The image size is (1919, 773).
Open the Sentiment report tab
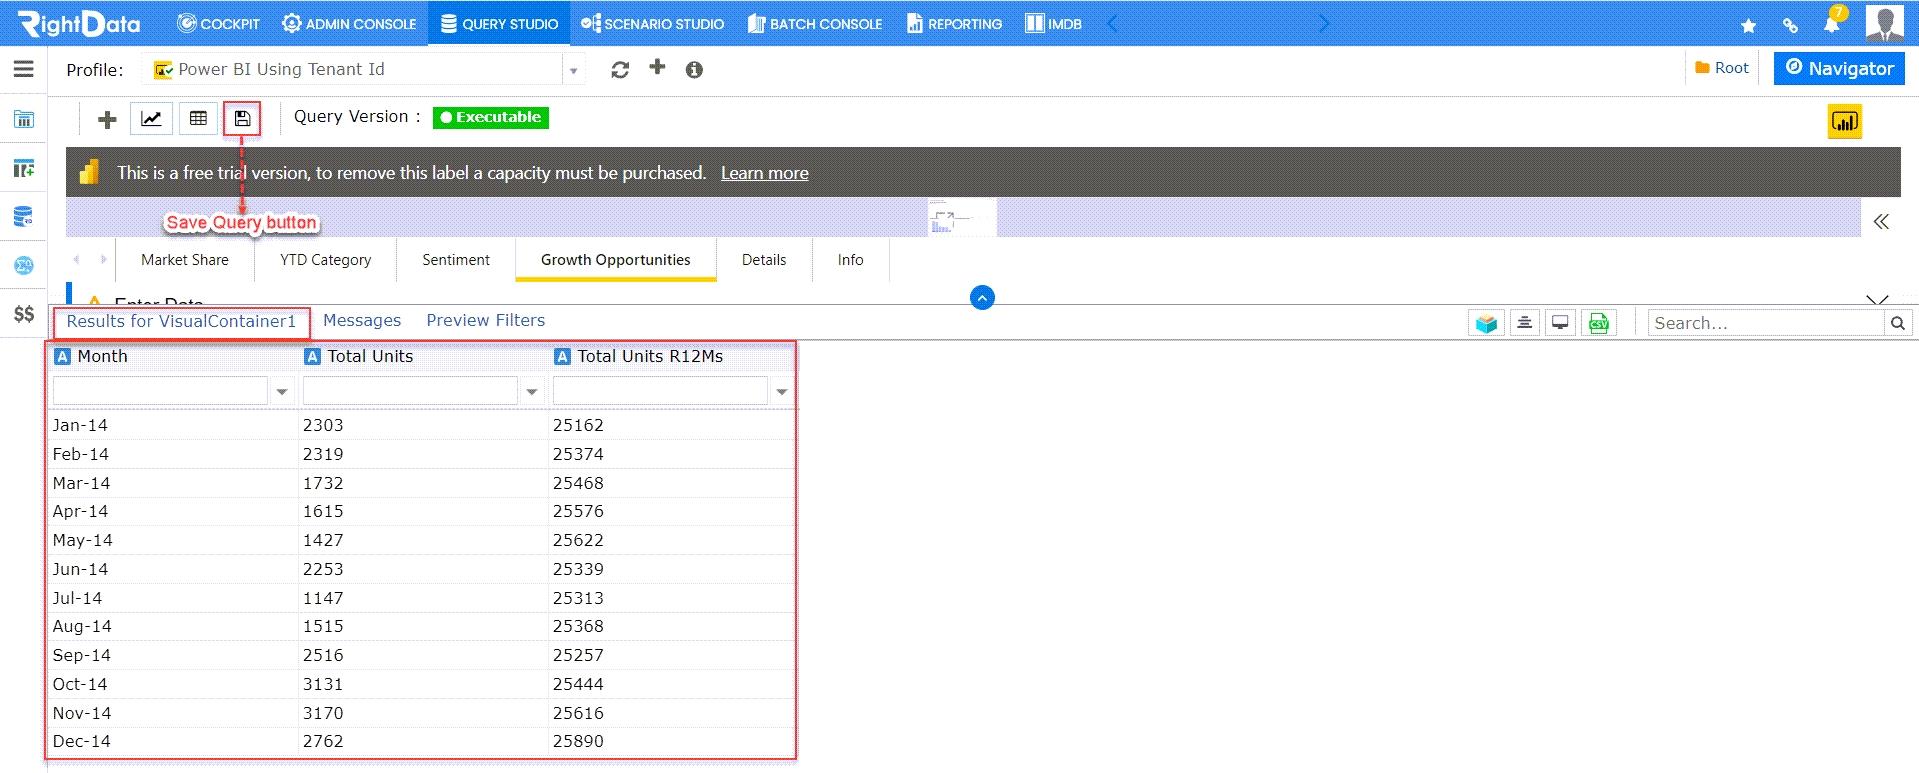(456, 260)
